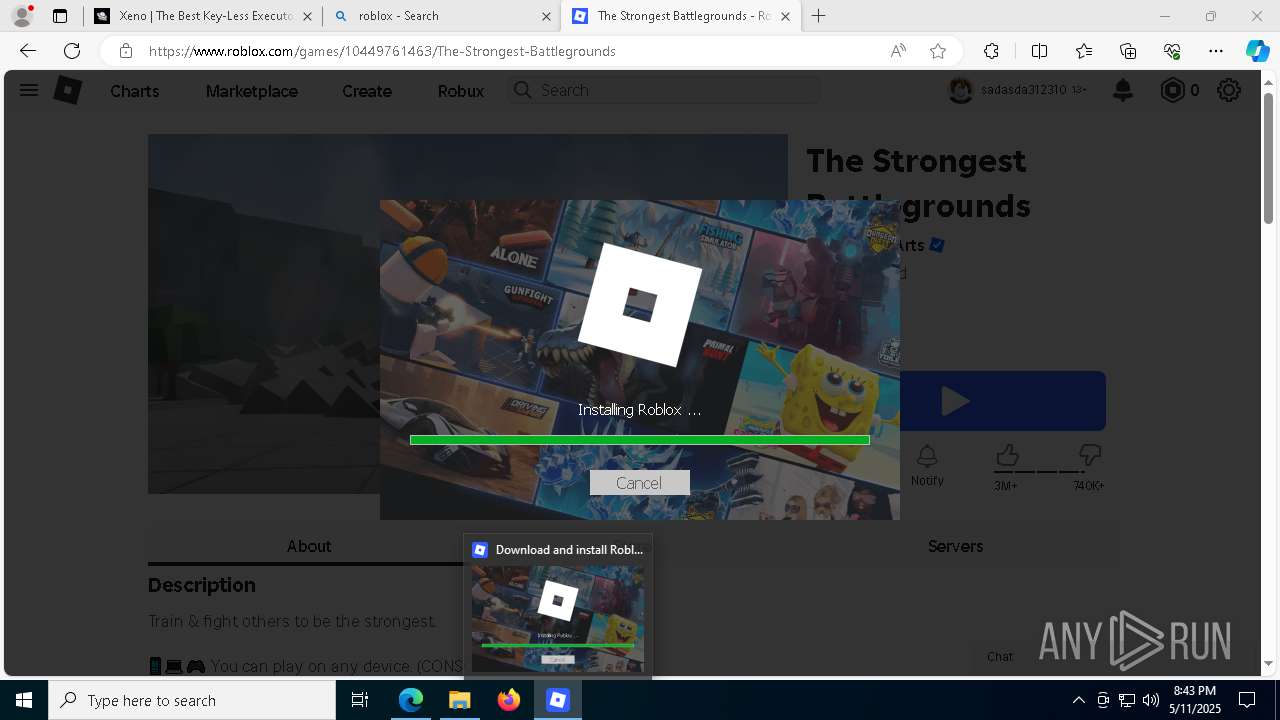Screen dimensions: 1280x720
Task: Open the Roblox hamburger navigation menu
Action: (x=29, y=90)
